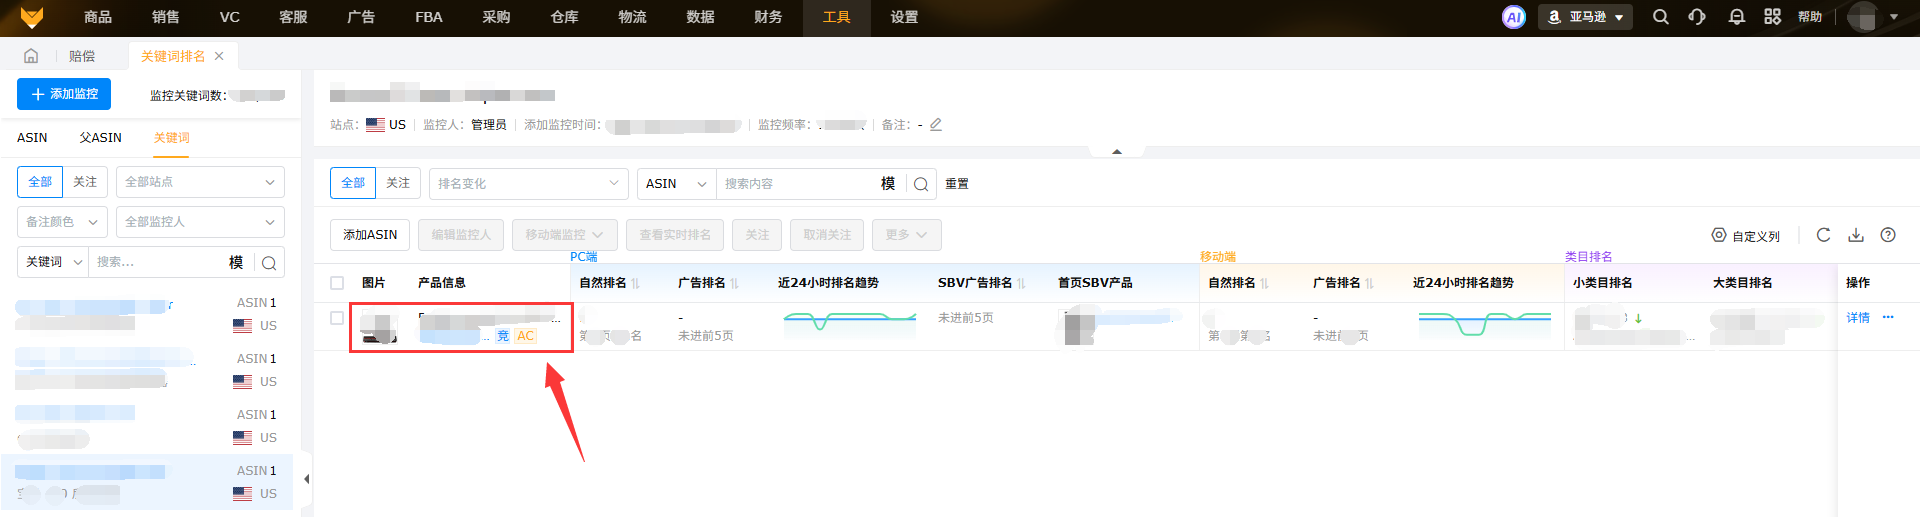Image resolution: width=1920 pixels, height=517 pixels.
Task: Sort by SBV广告排名 column
Action: 1021,284
